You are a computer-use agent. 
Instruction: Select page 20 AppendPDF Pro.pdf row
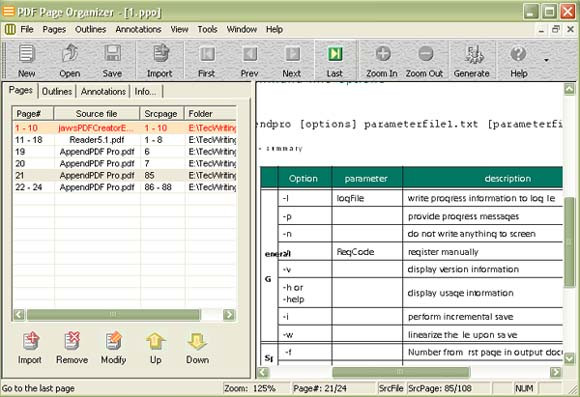pyautogui.click(x=125, y=164)
